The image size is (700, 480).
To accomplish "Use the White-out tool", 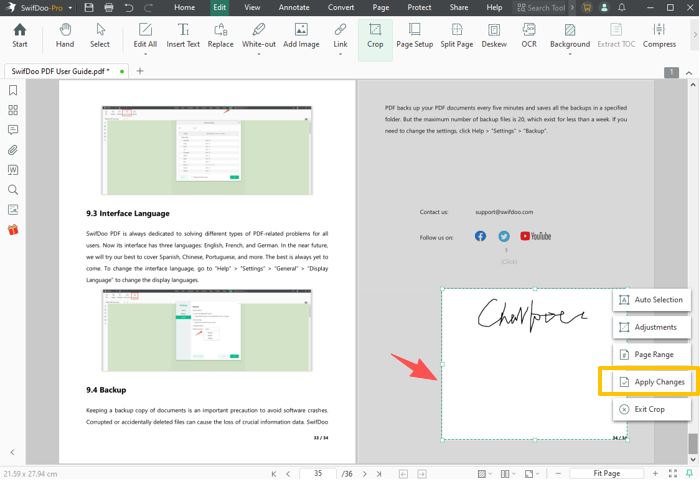I will pyautogui.click(x=259, y=36).
